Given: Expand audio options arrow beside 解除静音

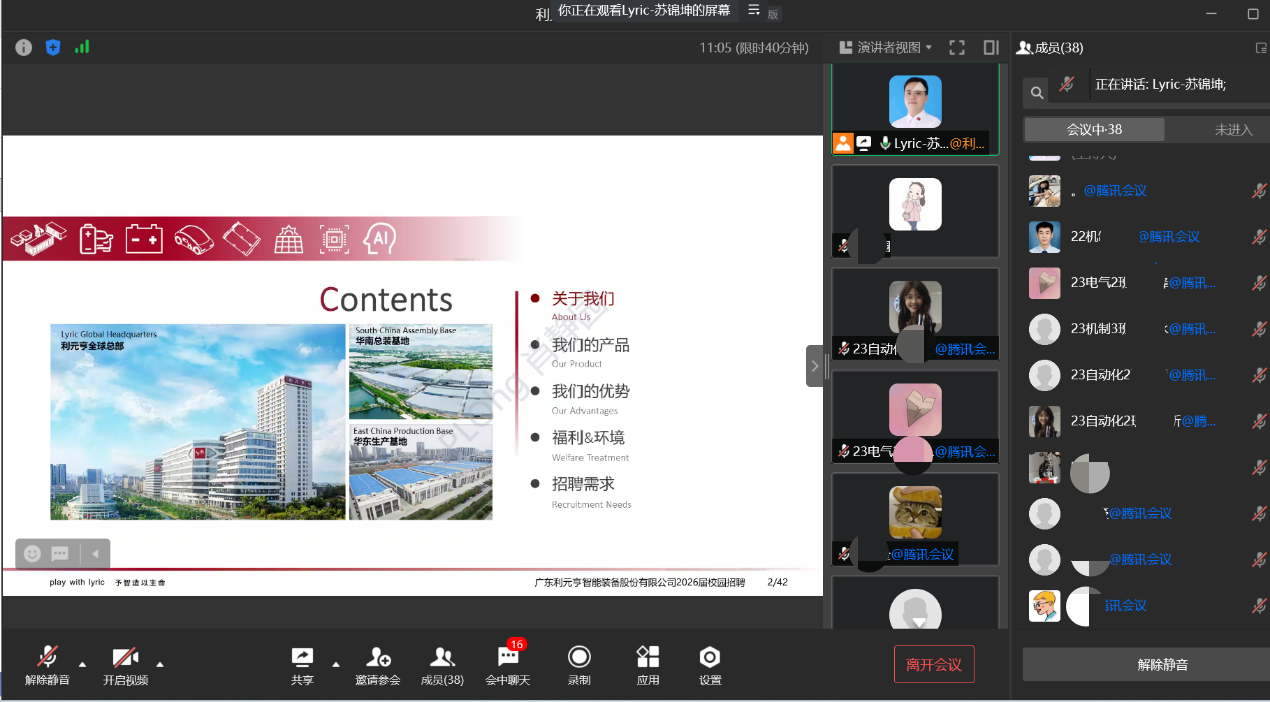Looking at the screenshot, I should [83, 663].
